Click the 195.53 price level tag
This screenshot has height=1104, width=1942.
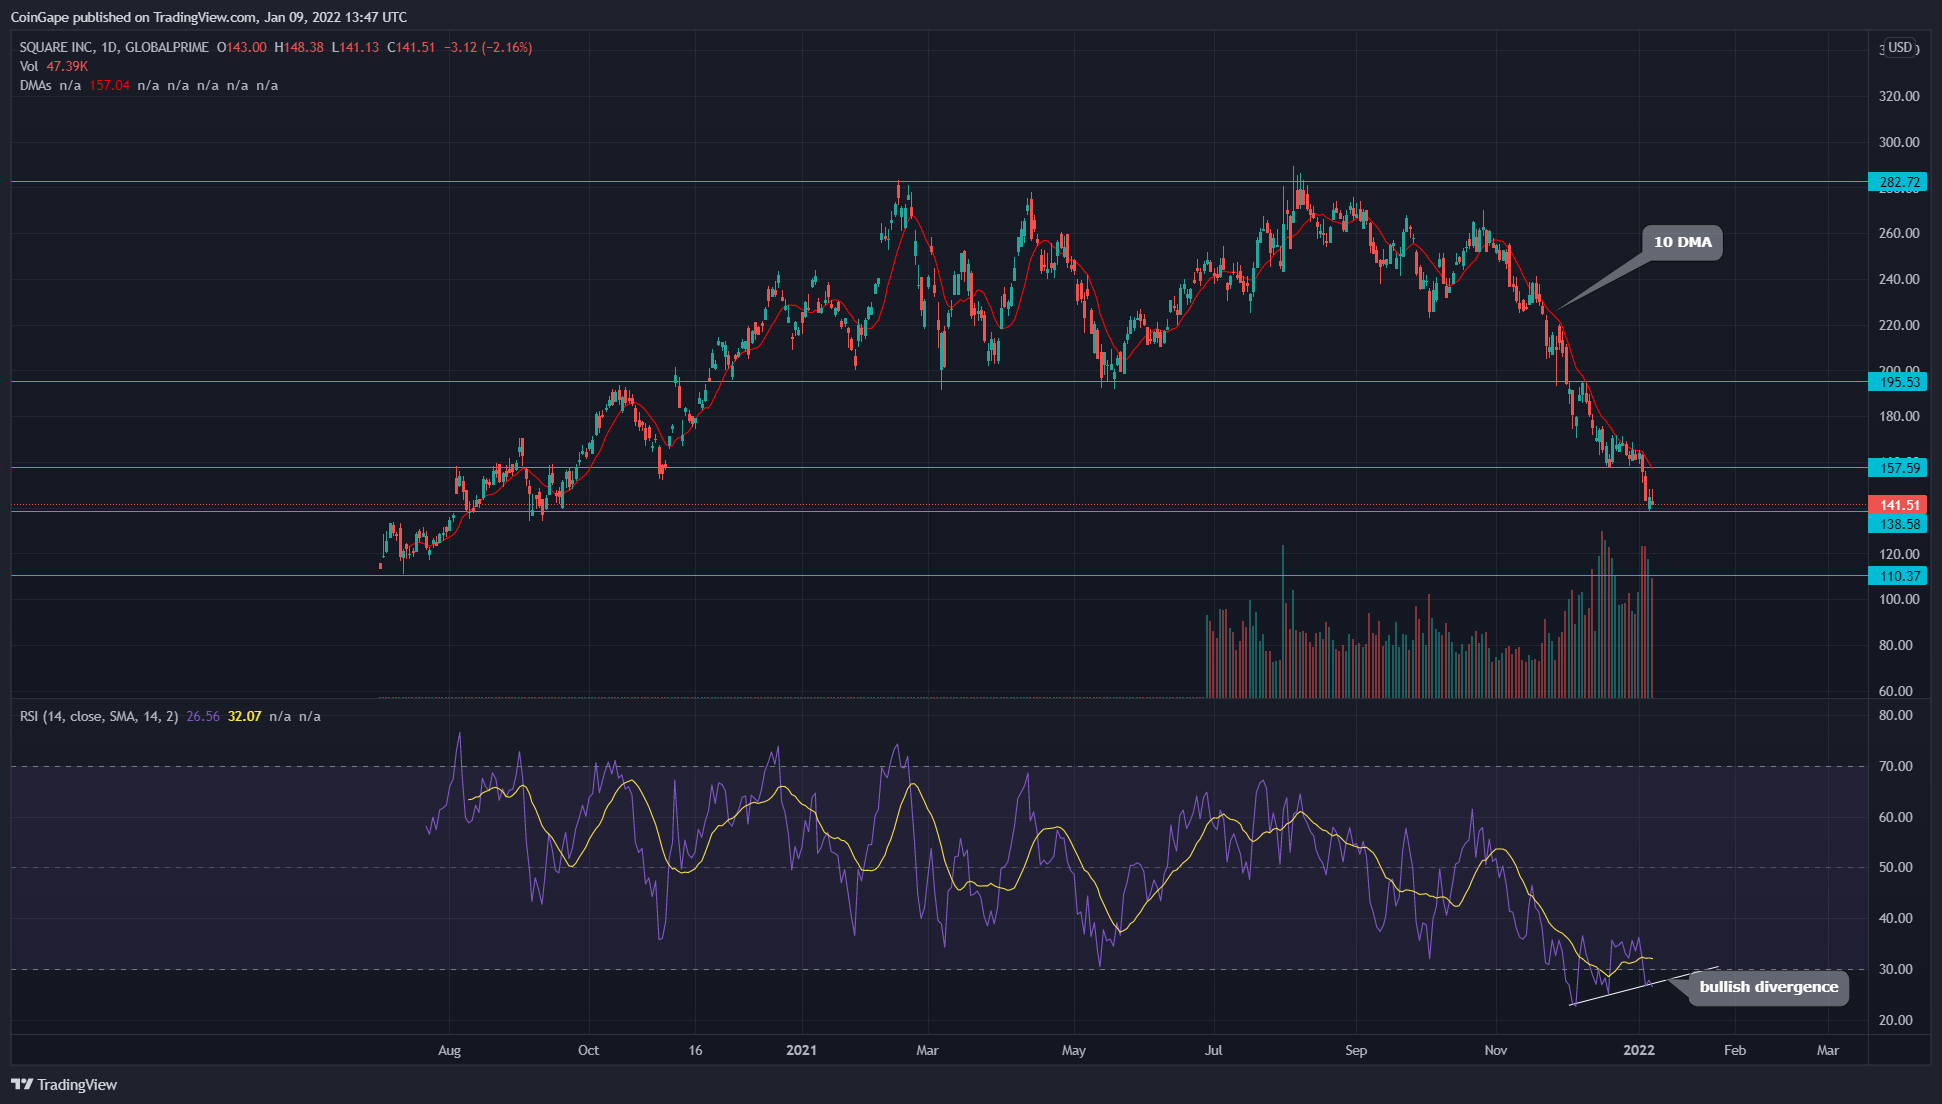point(1898,382)
